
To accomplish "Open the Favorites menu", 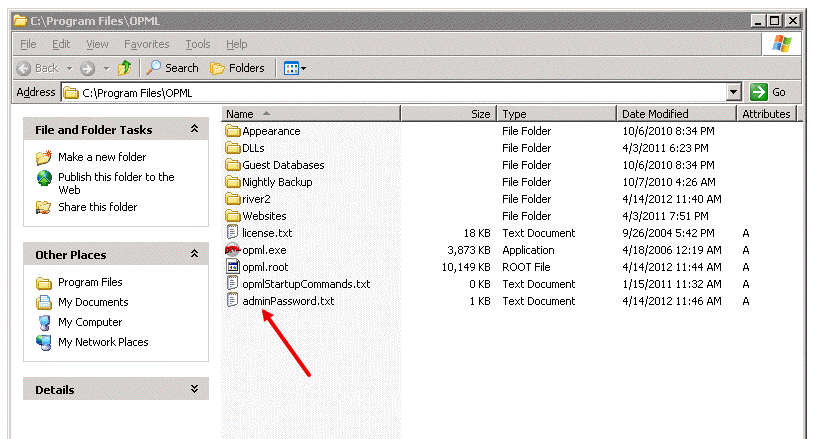I will click(147, 44).
